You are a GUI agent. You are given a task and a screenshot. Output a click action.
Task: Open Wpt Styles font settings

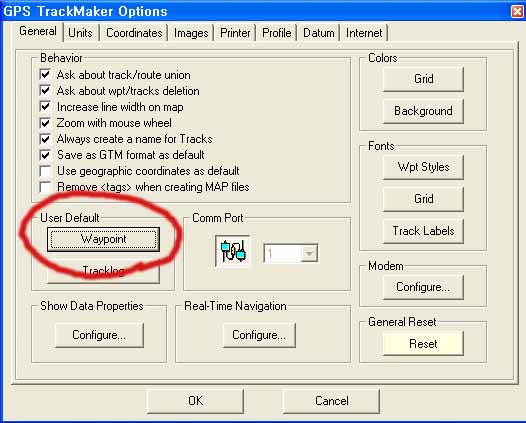coord(423,167)
